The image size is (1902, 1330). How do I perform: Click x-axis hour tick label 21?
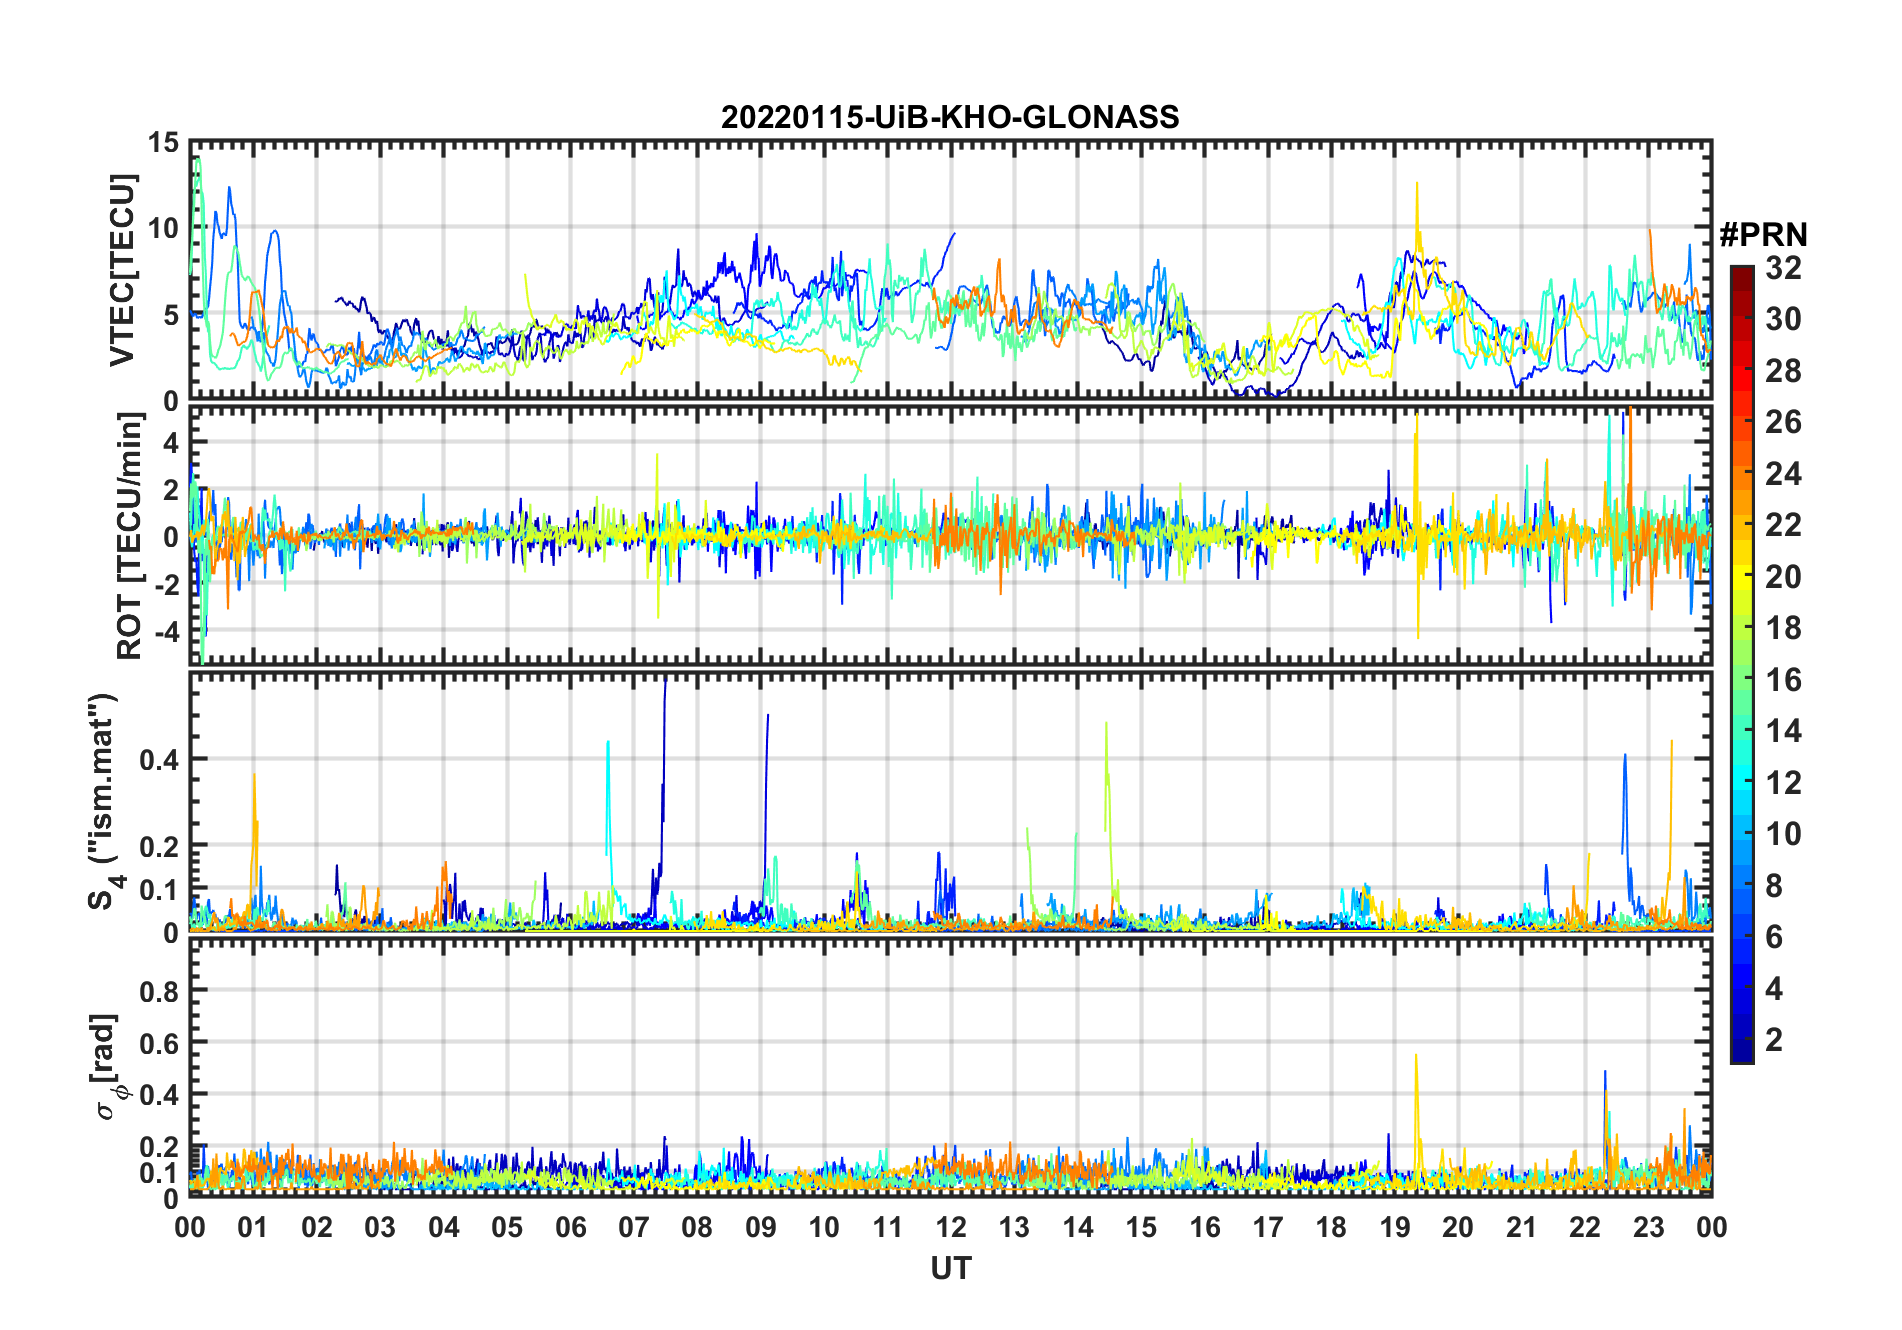[x=1522, y=1227]
